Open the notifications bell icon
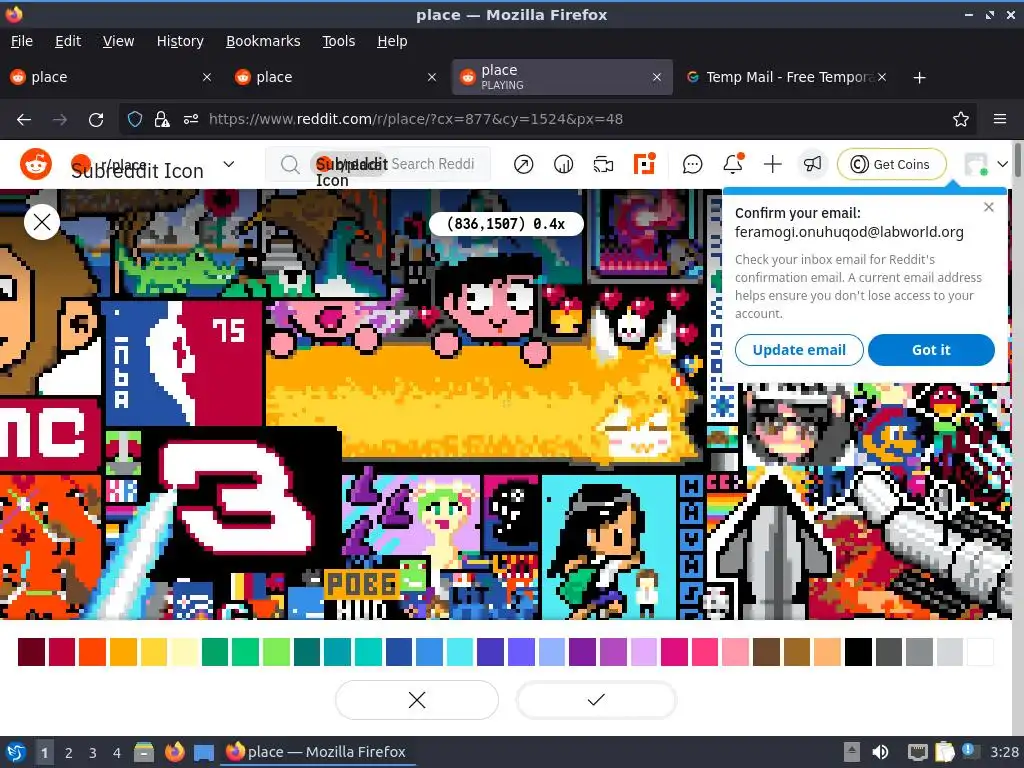Screen dimensions: 1024x768 tap(733, 164)
